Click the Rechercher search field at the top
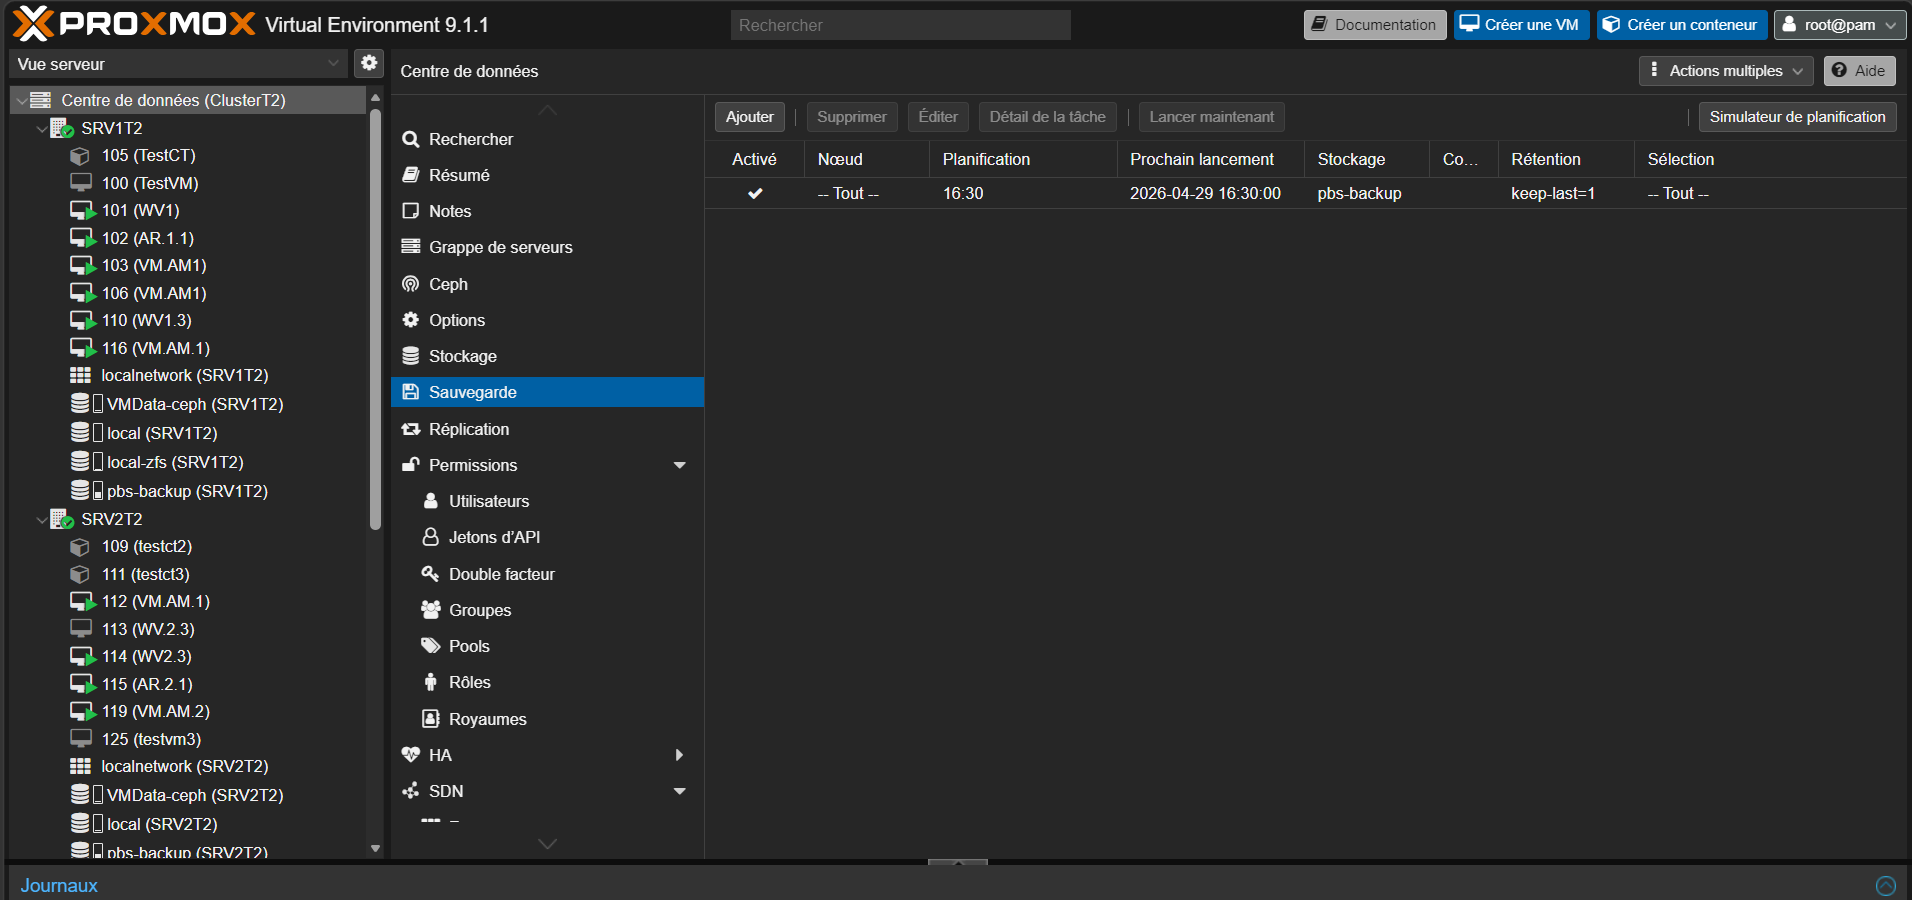 click(x=901, y=25)
